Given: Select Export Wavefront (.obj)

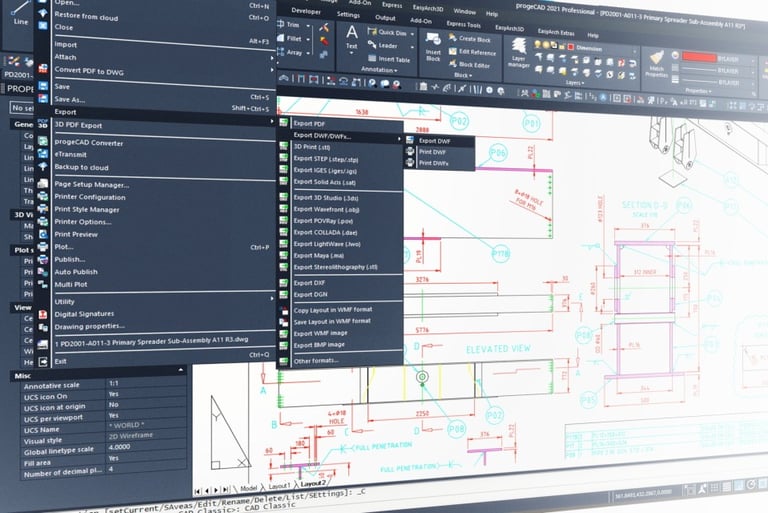Looking at the screenshot, I should 326,209.
